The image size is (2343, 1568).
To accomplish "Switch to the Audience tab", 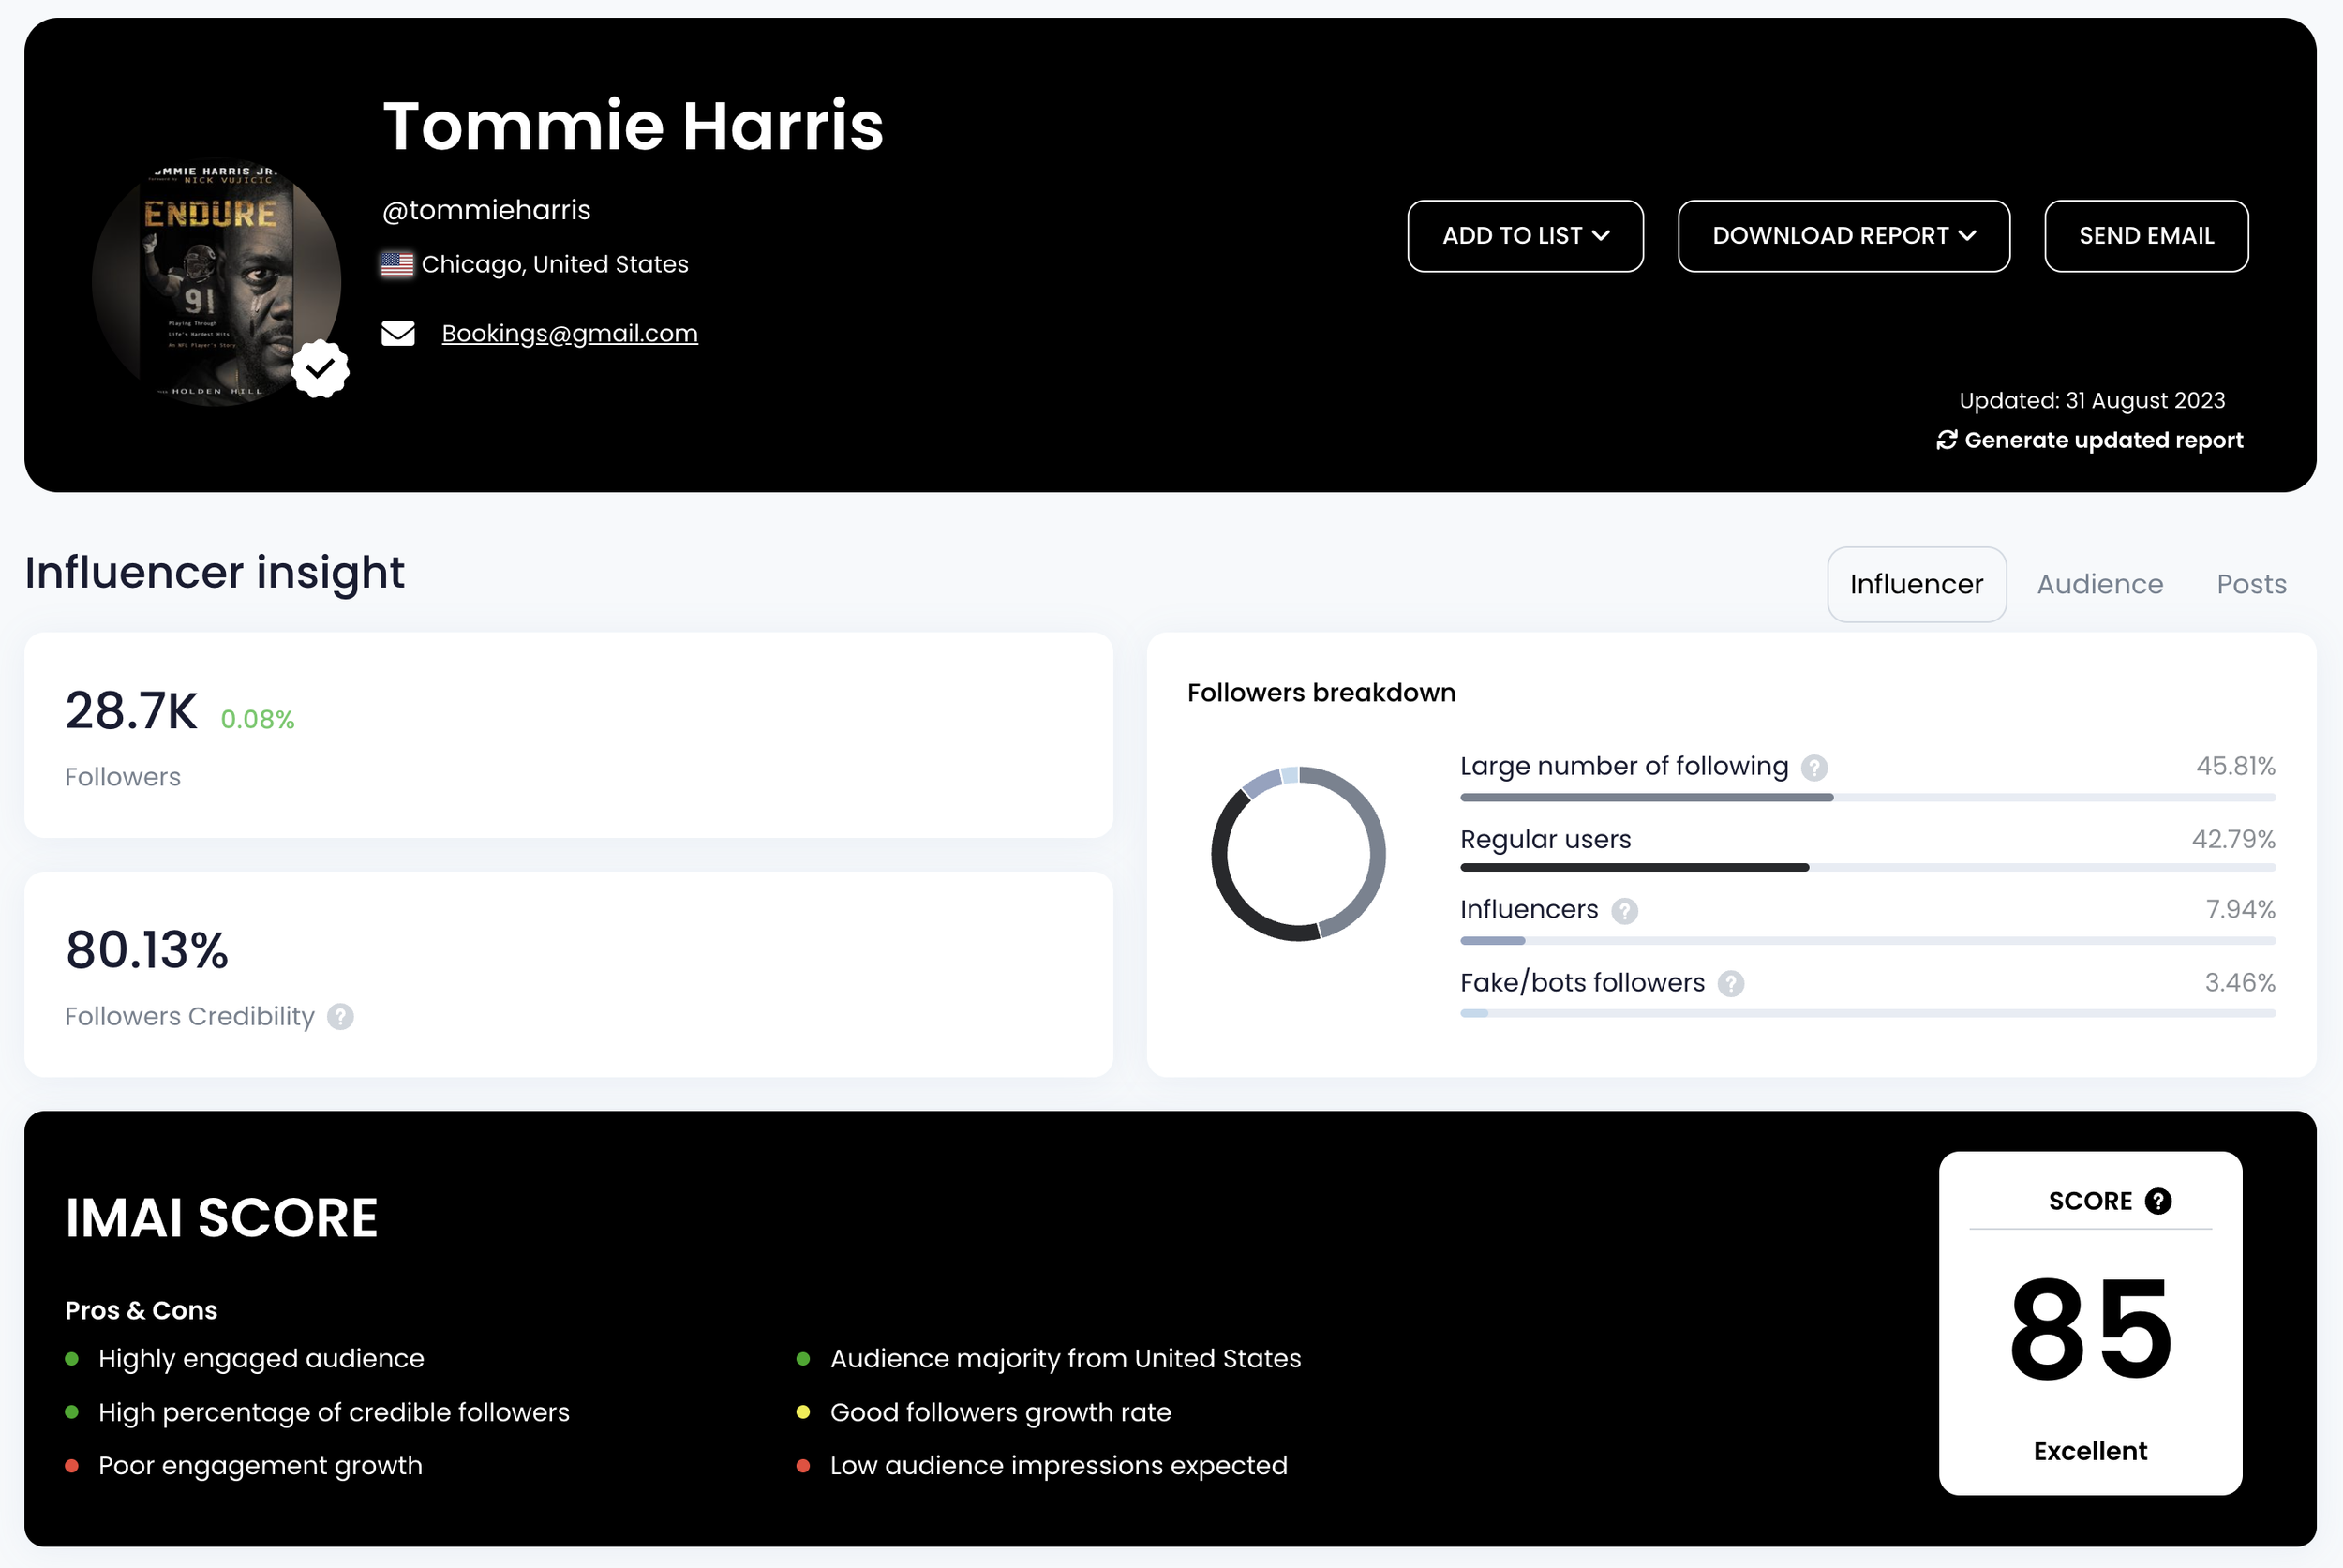I will coord(2099,584).
